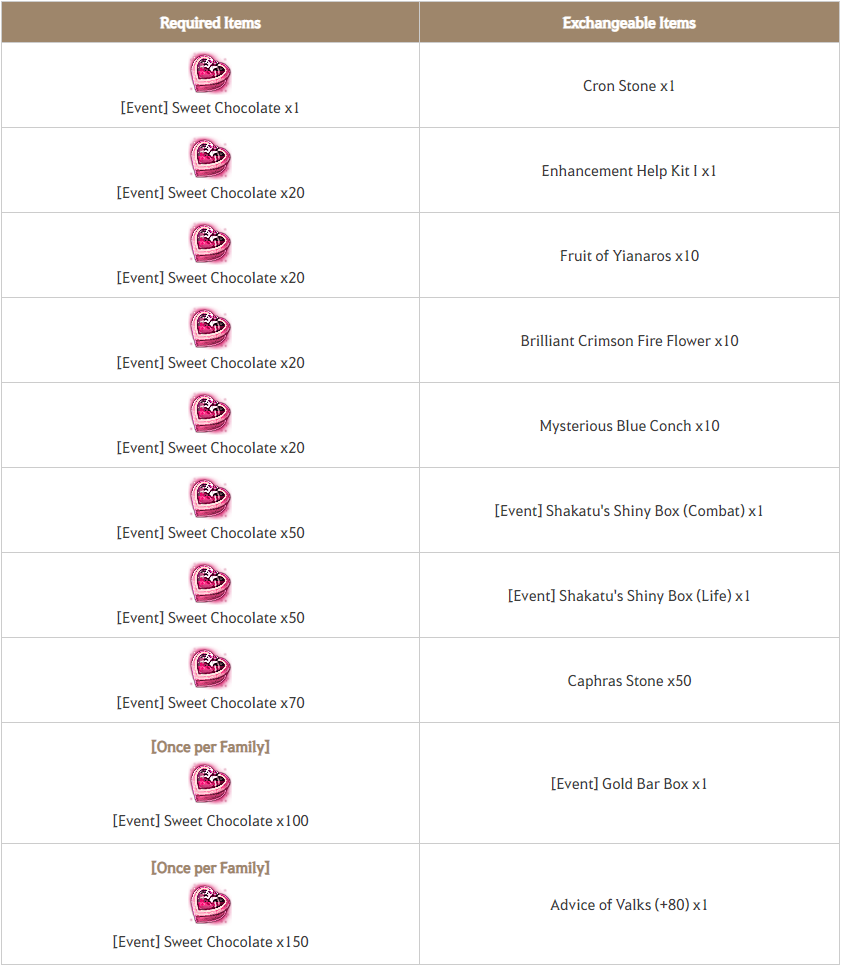
Task: Click the Sweet Chocolate x70 requirement text
Action: [210, 703]
